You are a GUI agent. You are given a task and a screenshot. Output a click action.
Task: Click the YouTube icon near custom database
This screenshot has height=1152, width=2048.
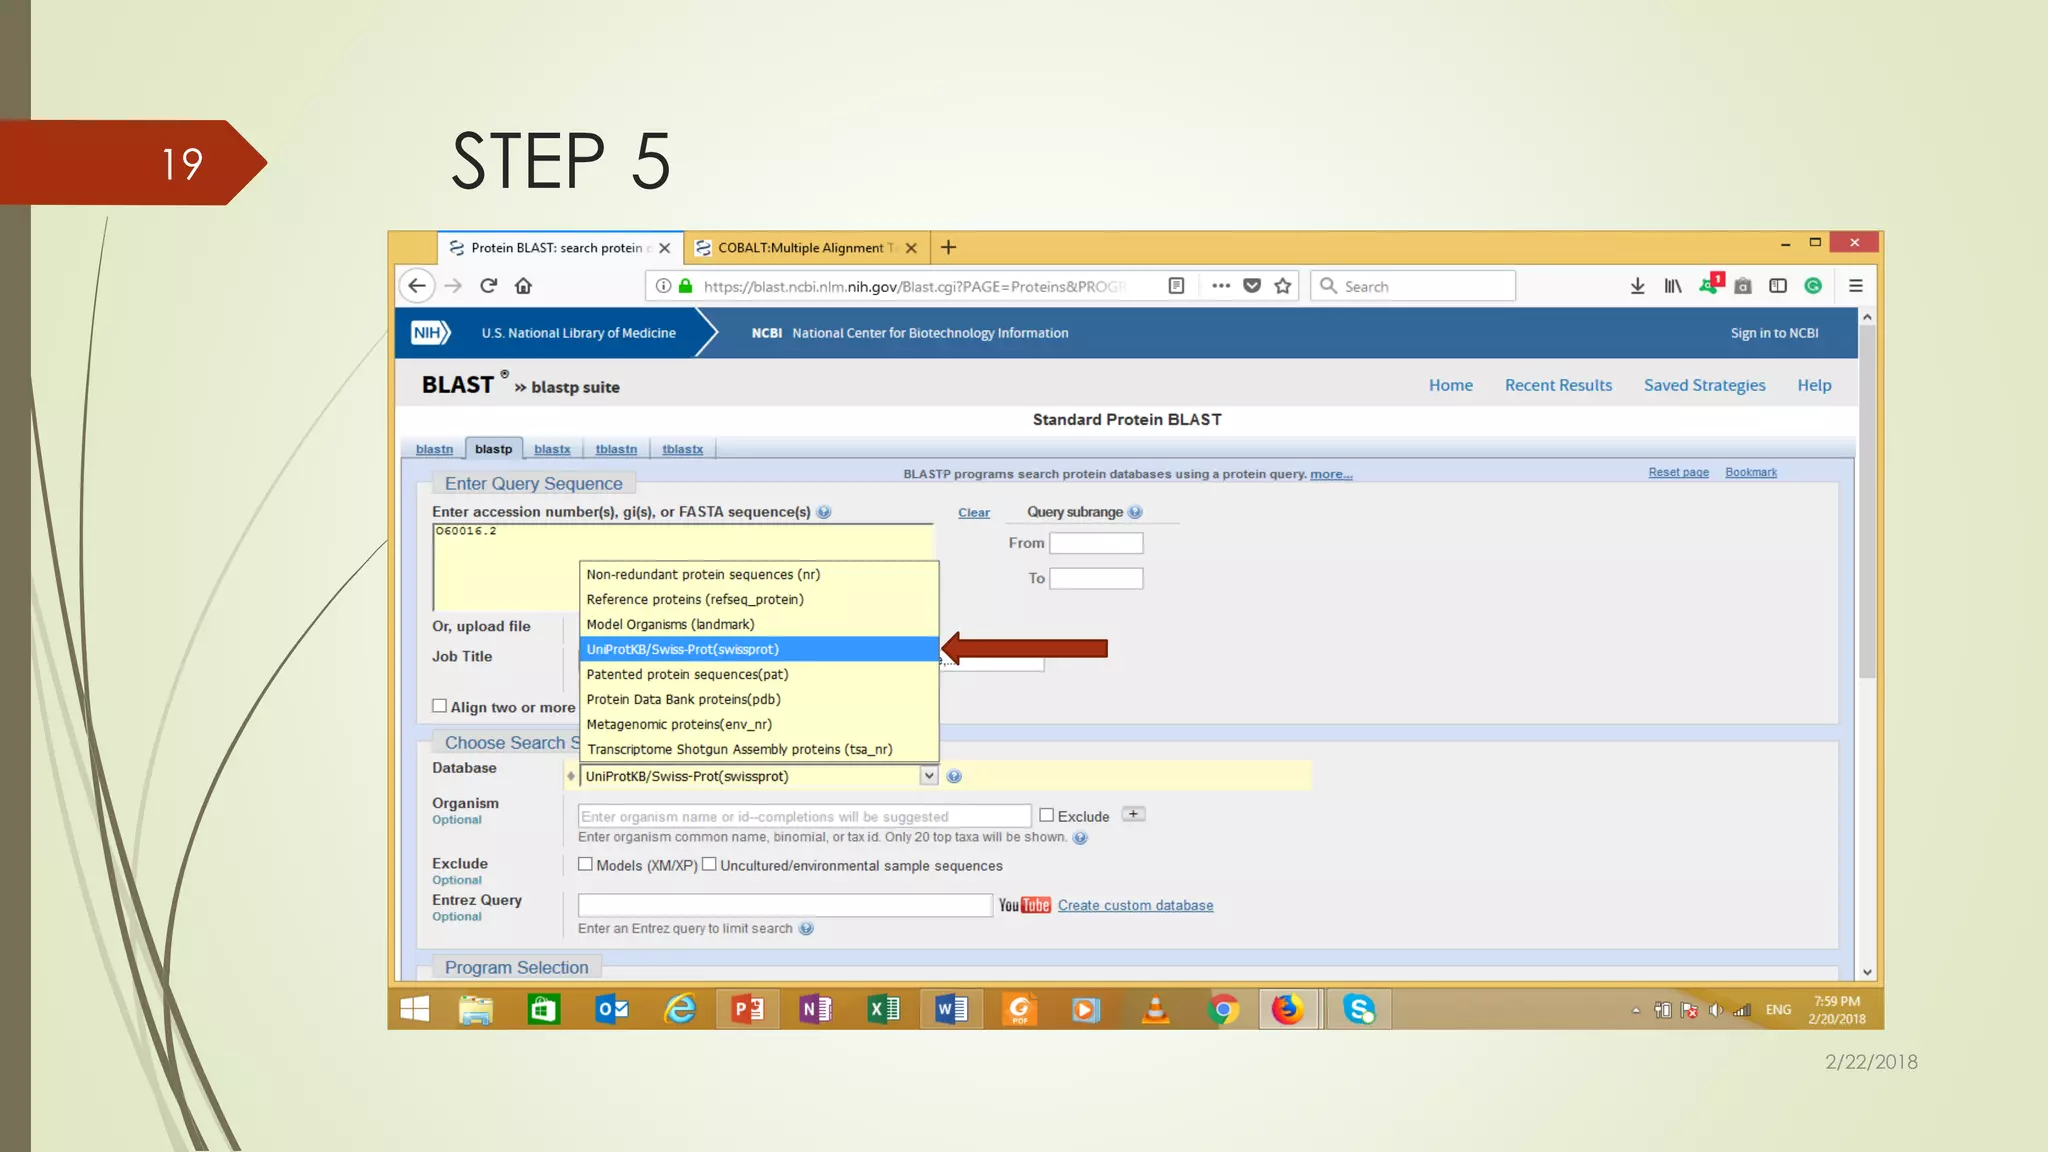1025,905
